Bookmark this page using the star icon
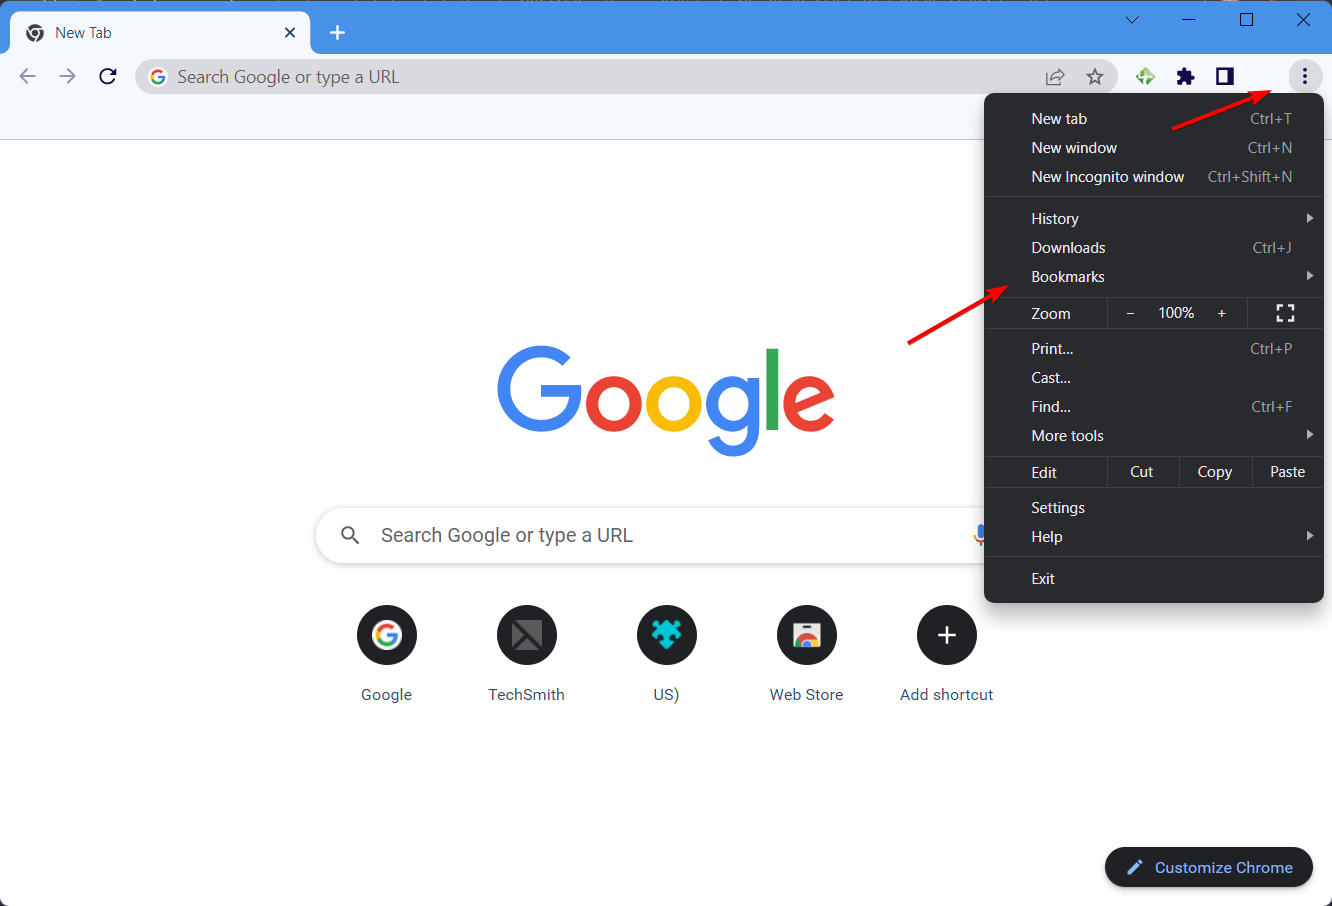The width and height of the screenshot is (1332, 906). pyautogui.click(x=1095, y=76)
